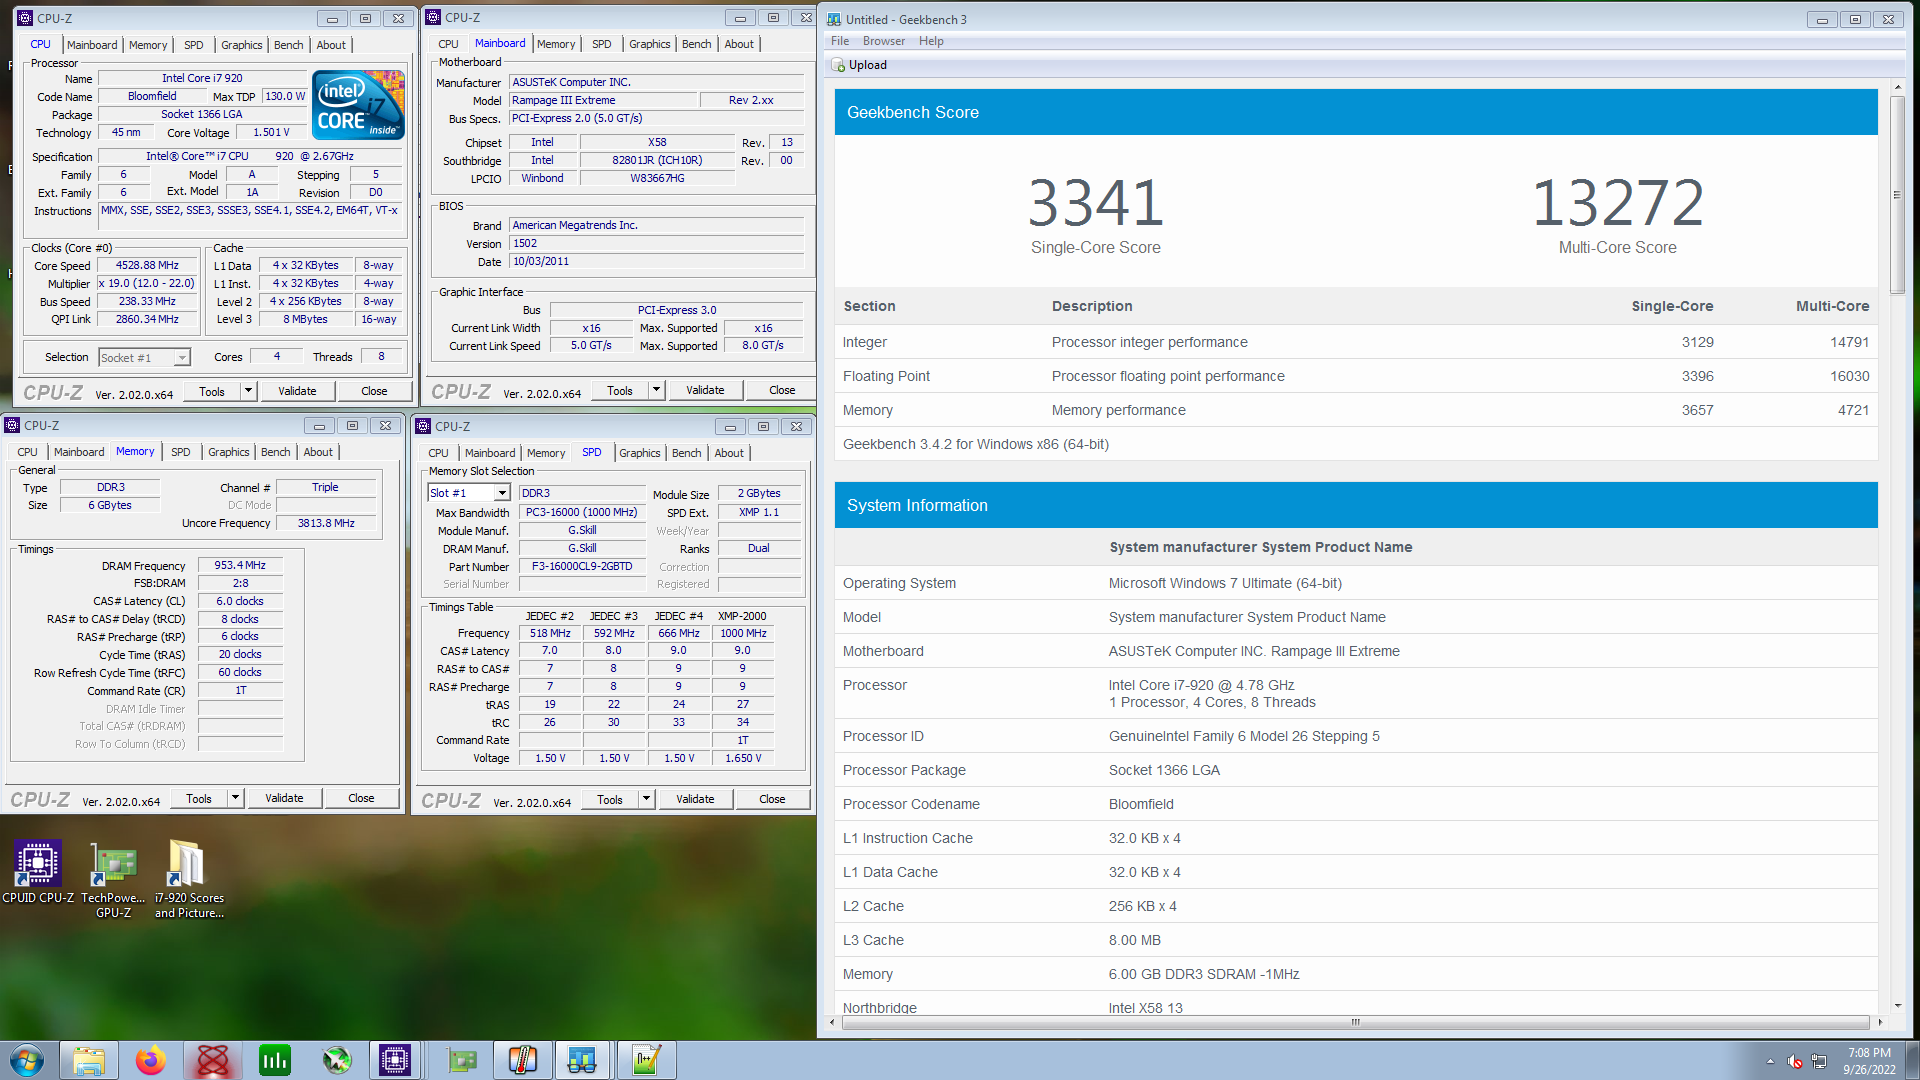
Task: Switch to CPU-Z via its taskbar icon
Action: click(395, 1060)
